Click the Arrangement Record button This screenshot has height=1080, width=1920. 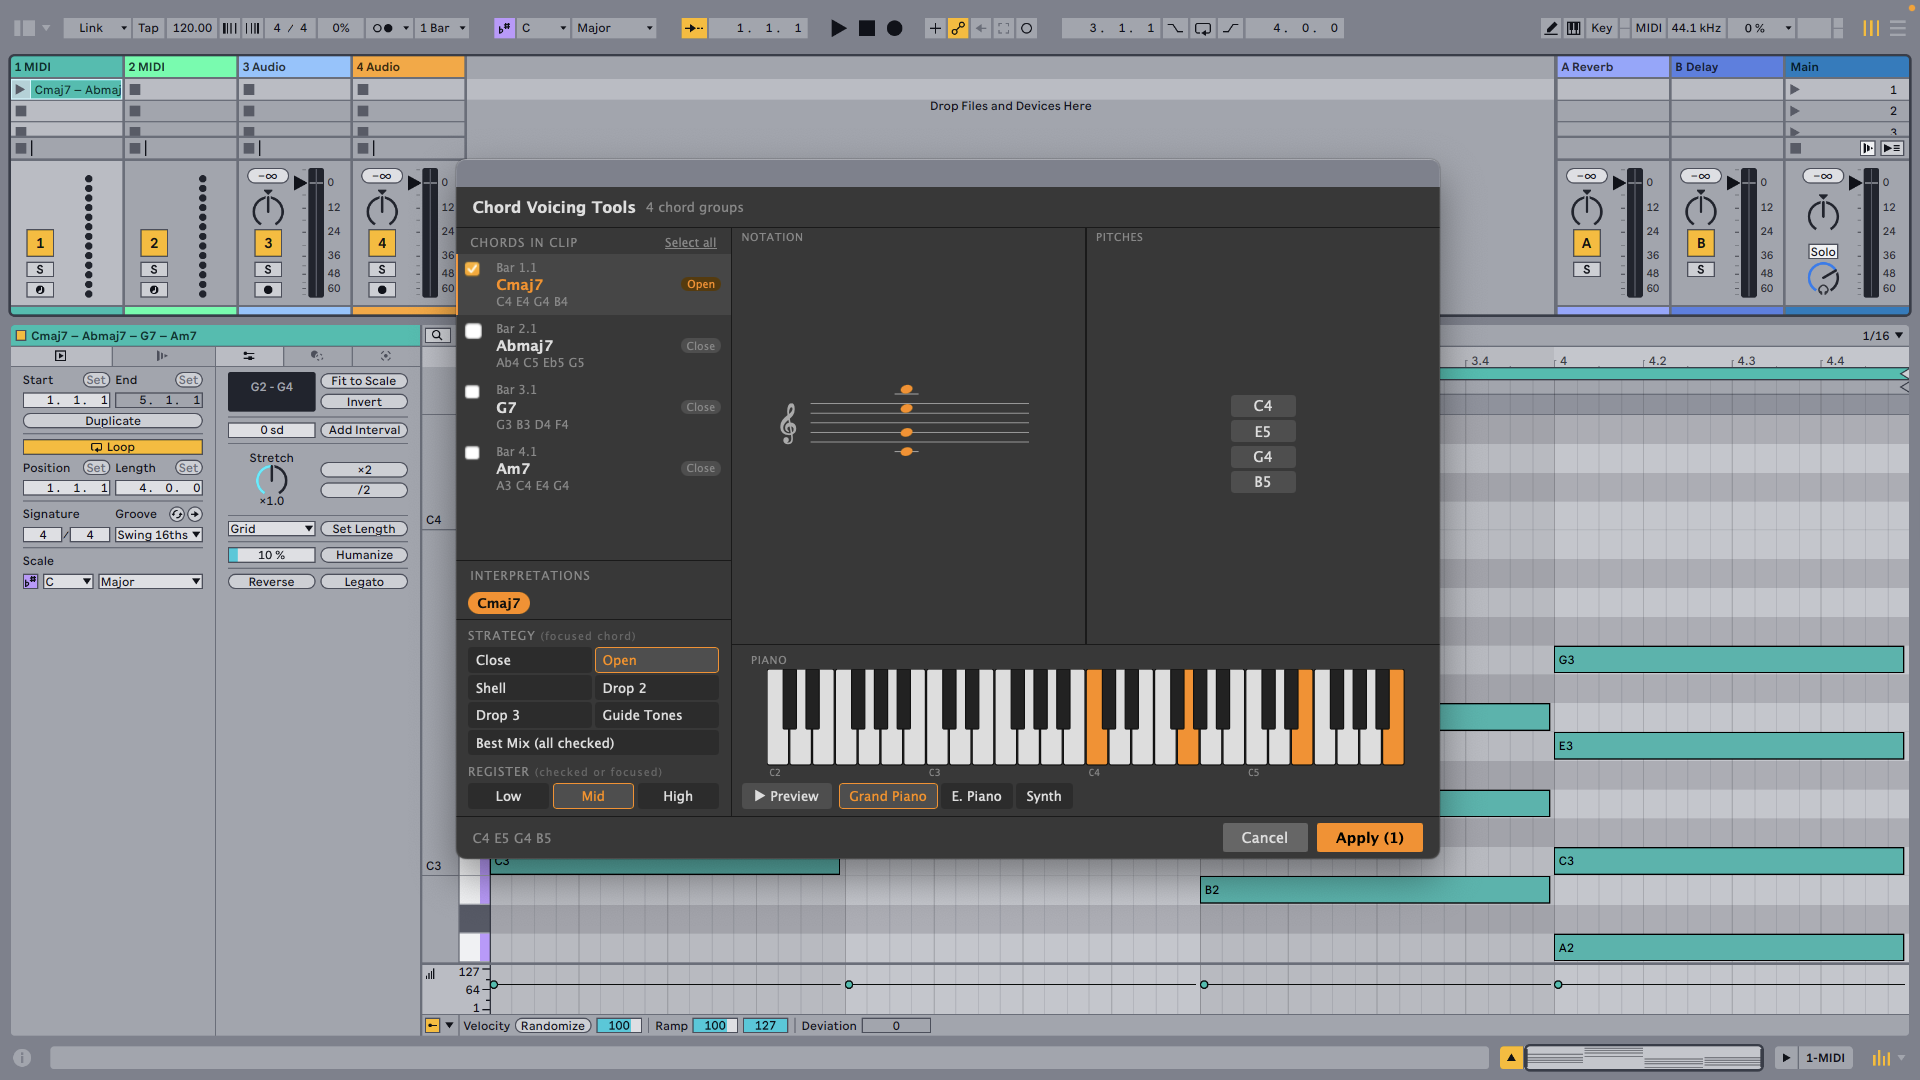[895, 28]
